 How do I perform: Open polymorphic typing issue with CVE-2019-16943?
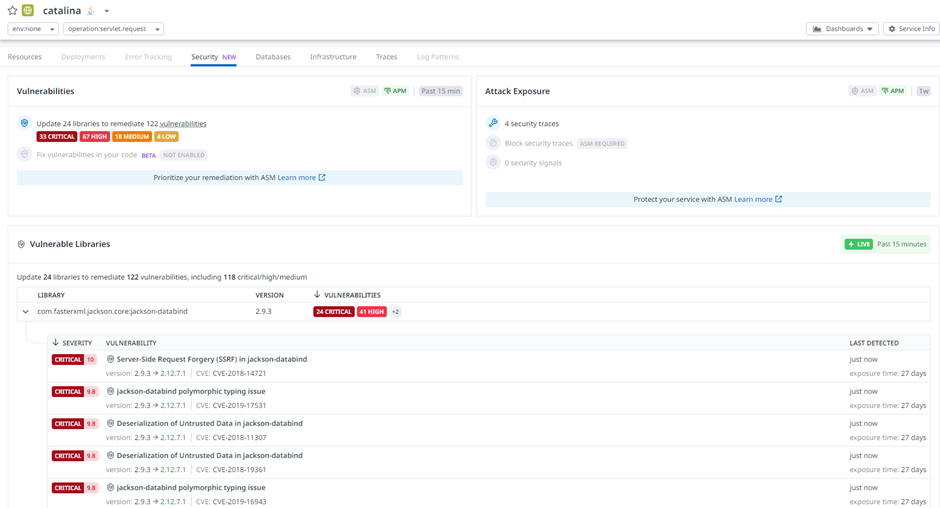click(191, 488)
